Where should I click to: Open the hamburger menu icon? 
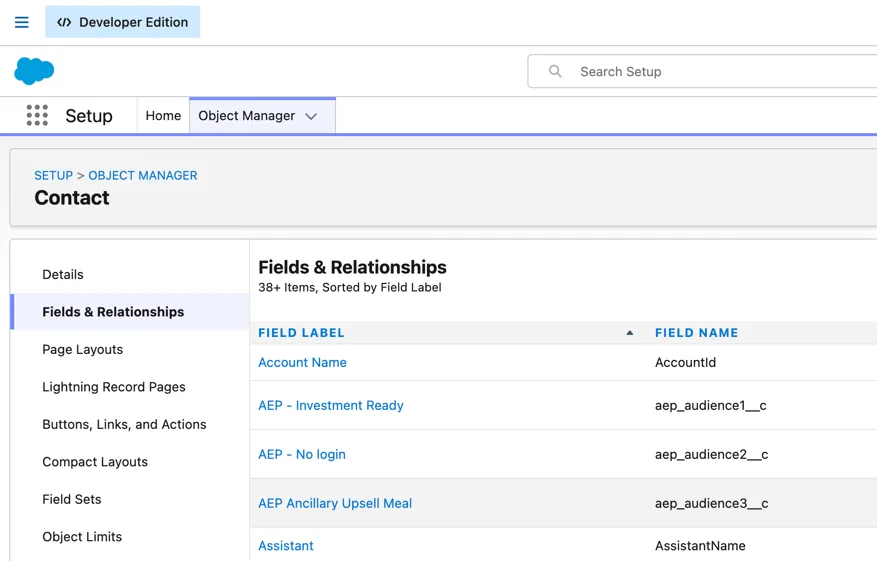point(21,22)
